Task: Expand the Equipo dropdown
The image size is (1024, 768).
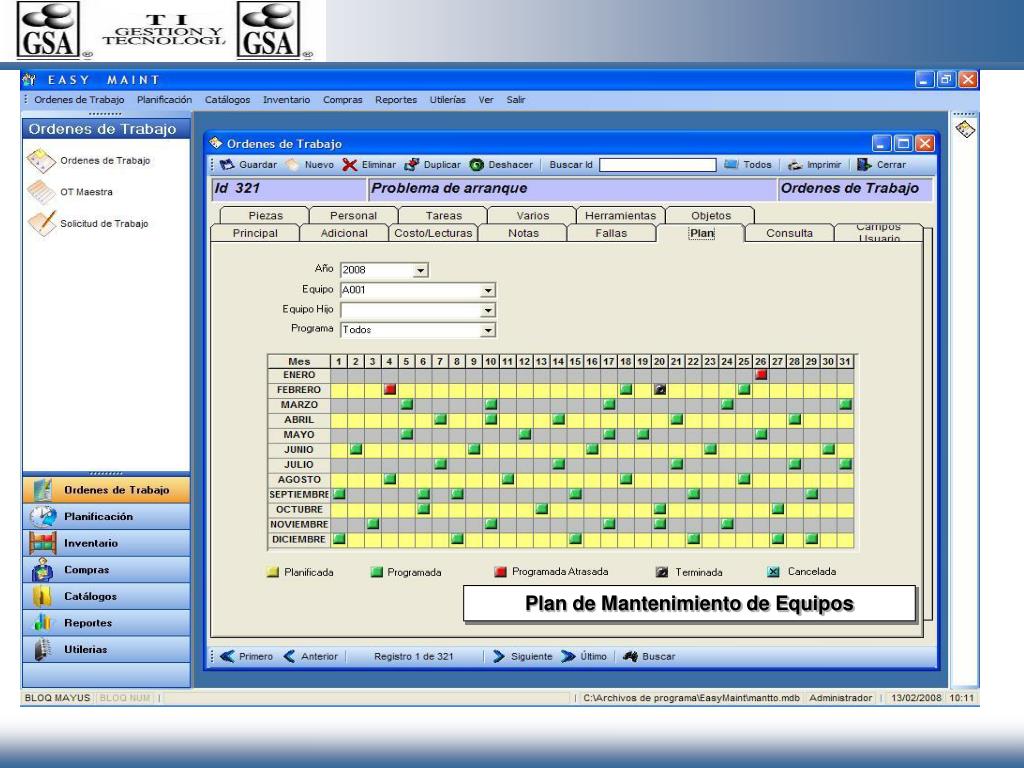Action: 489,290
